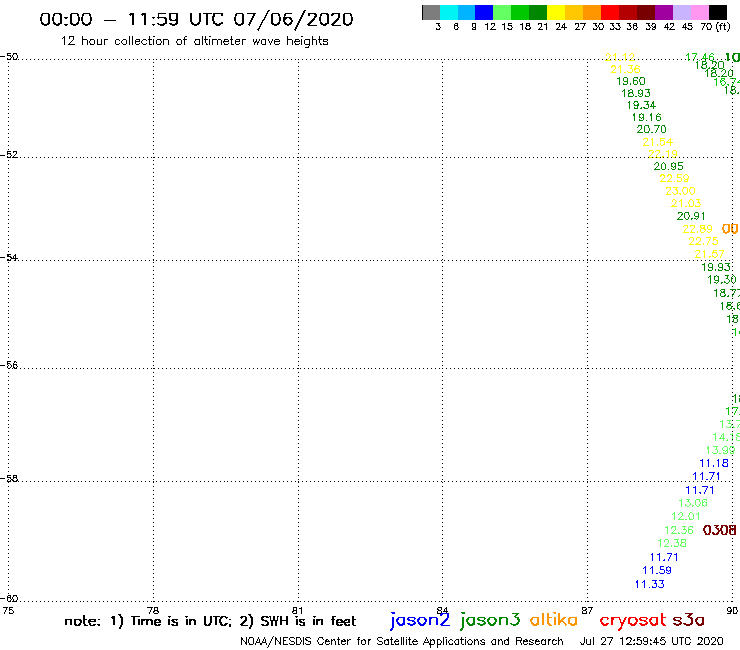The width and height of the screenshot is (740, 650).
Task: Click the latitude label -56
Action: click(9, 365)
